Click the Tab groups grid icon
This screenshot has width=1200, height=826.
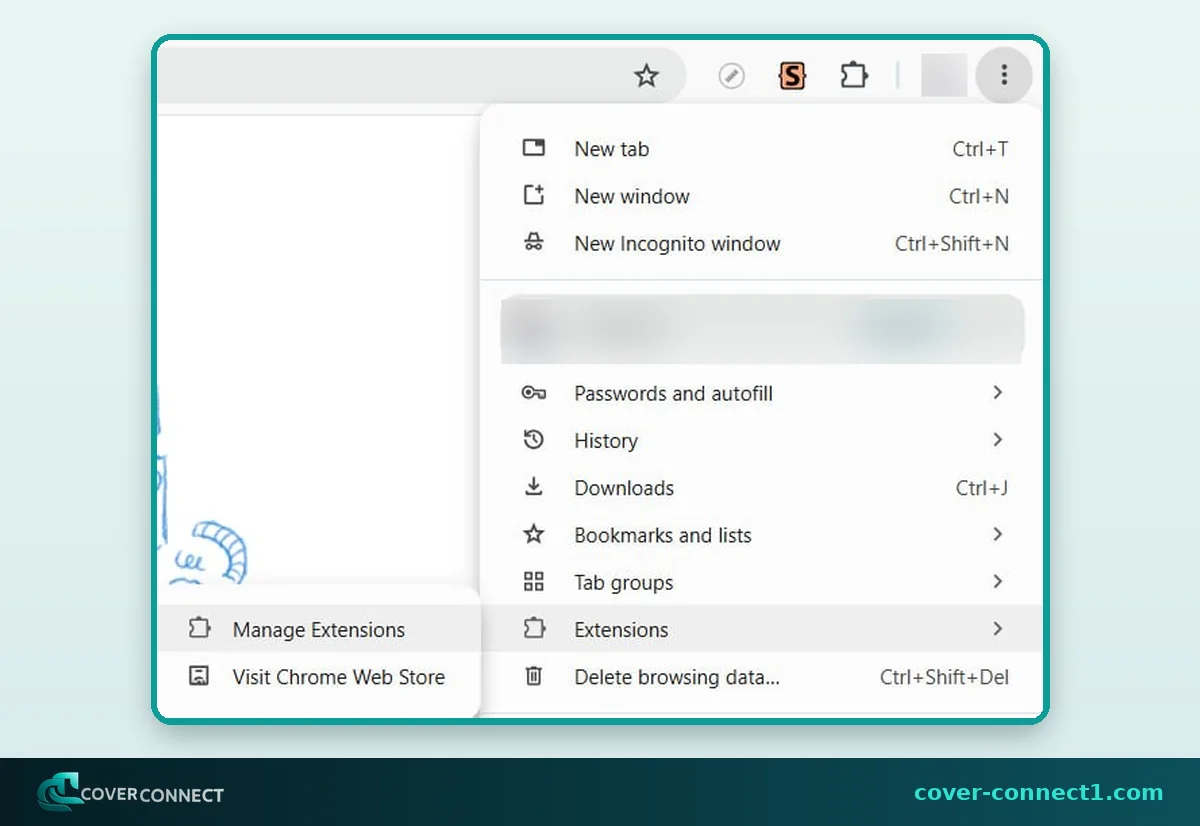[x=534, y=582]
